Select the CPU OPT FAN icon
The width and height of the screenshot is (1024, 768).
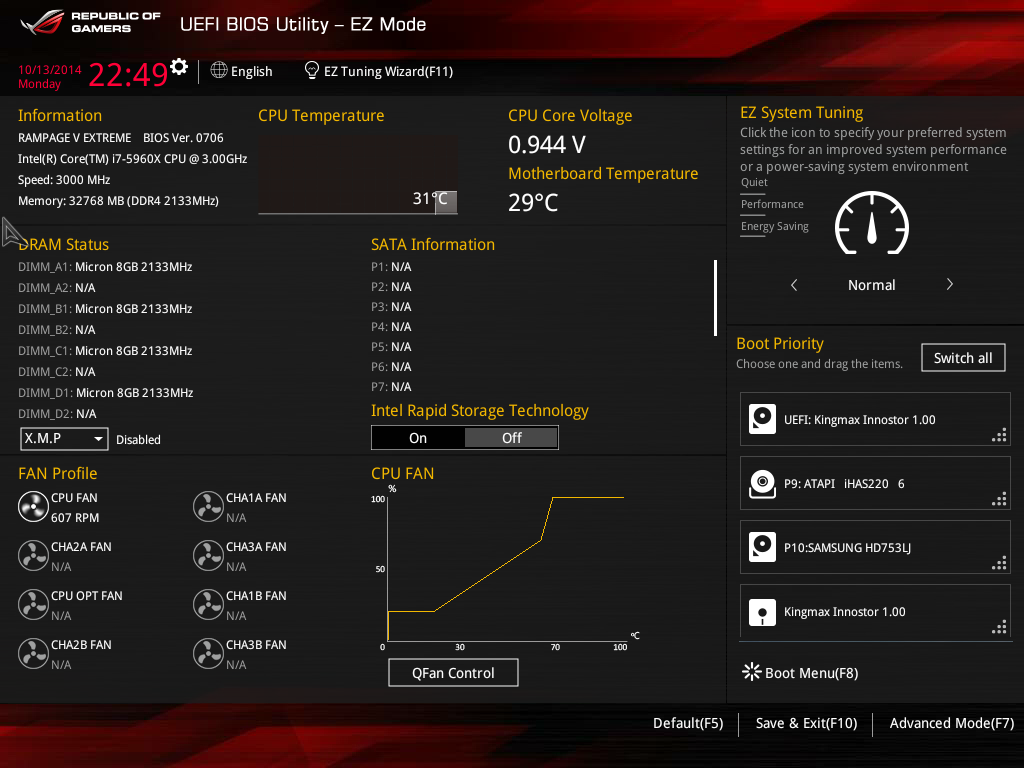(33, 605)
